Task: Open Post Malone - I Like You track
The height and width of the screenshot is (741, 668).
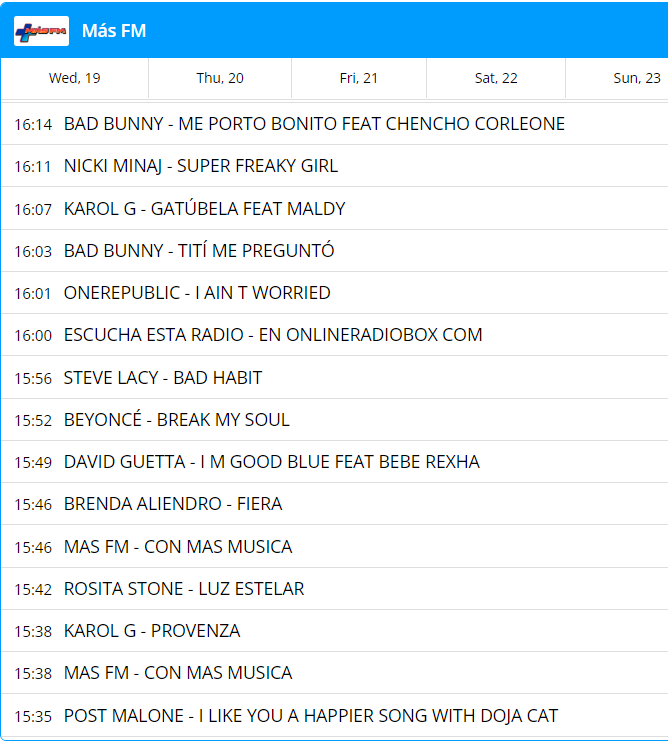Action: click(311, 716)
